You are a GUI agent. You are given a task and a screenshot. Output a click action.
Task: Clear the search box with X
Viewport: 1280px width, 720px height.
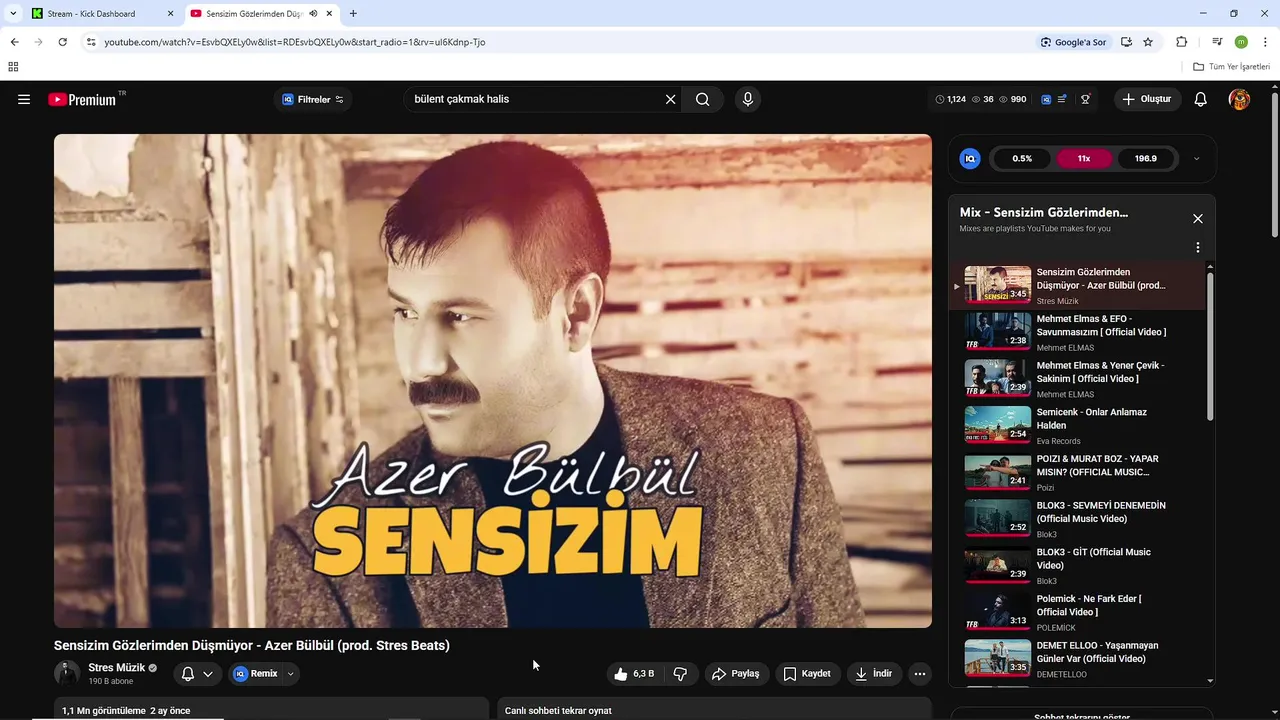coord(671,99)
